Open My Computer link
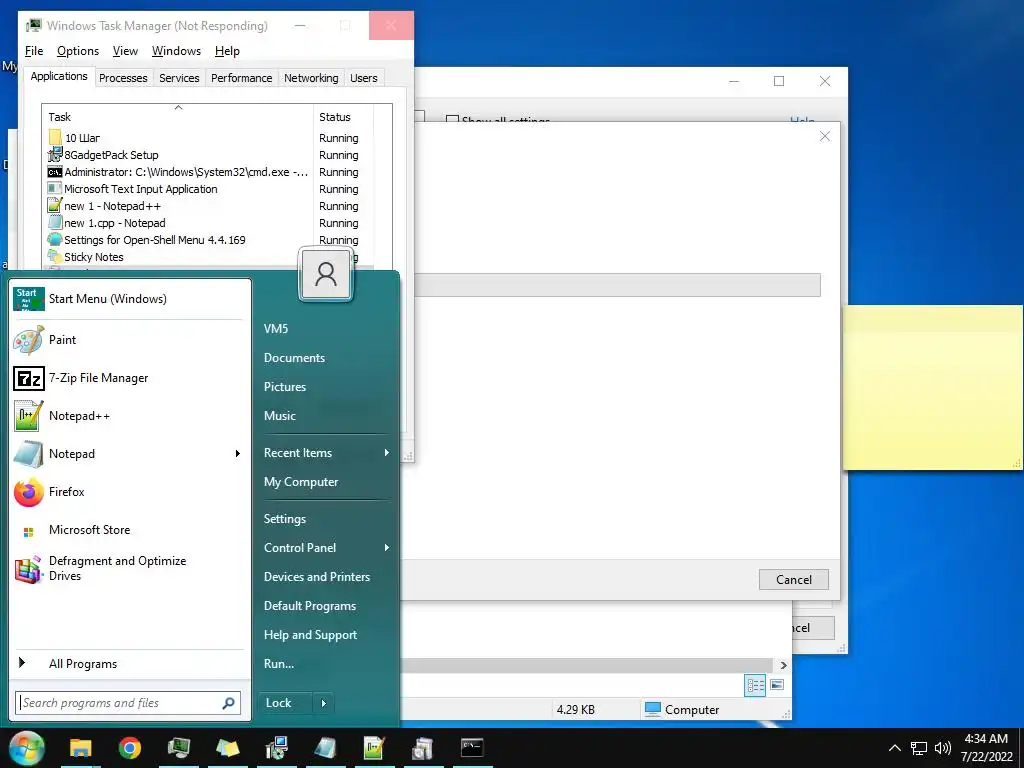The image size is (1024, 768). click(x=301, y=482)
